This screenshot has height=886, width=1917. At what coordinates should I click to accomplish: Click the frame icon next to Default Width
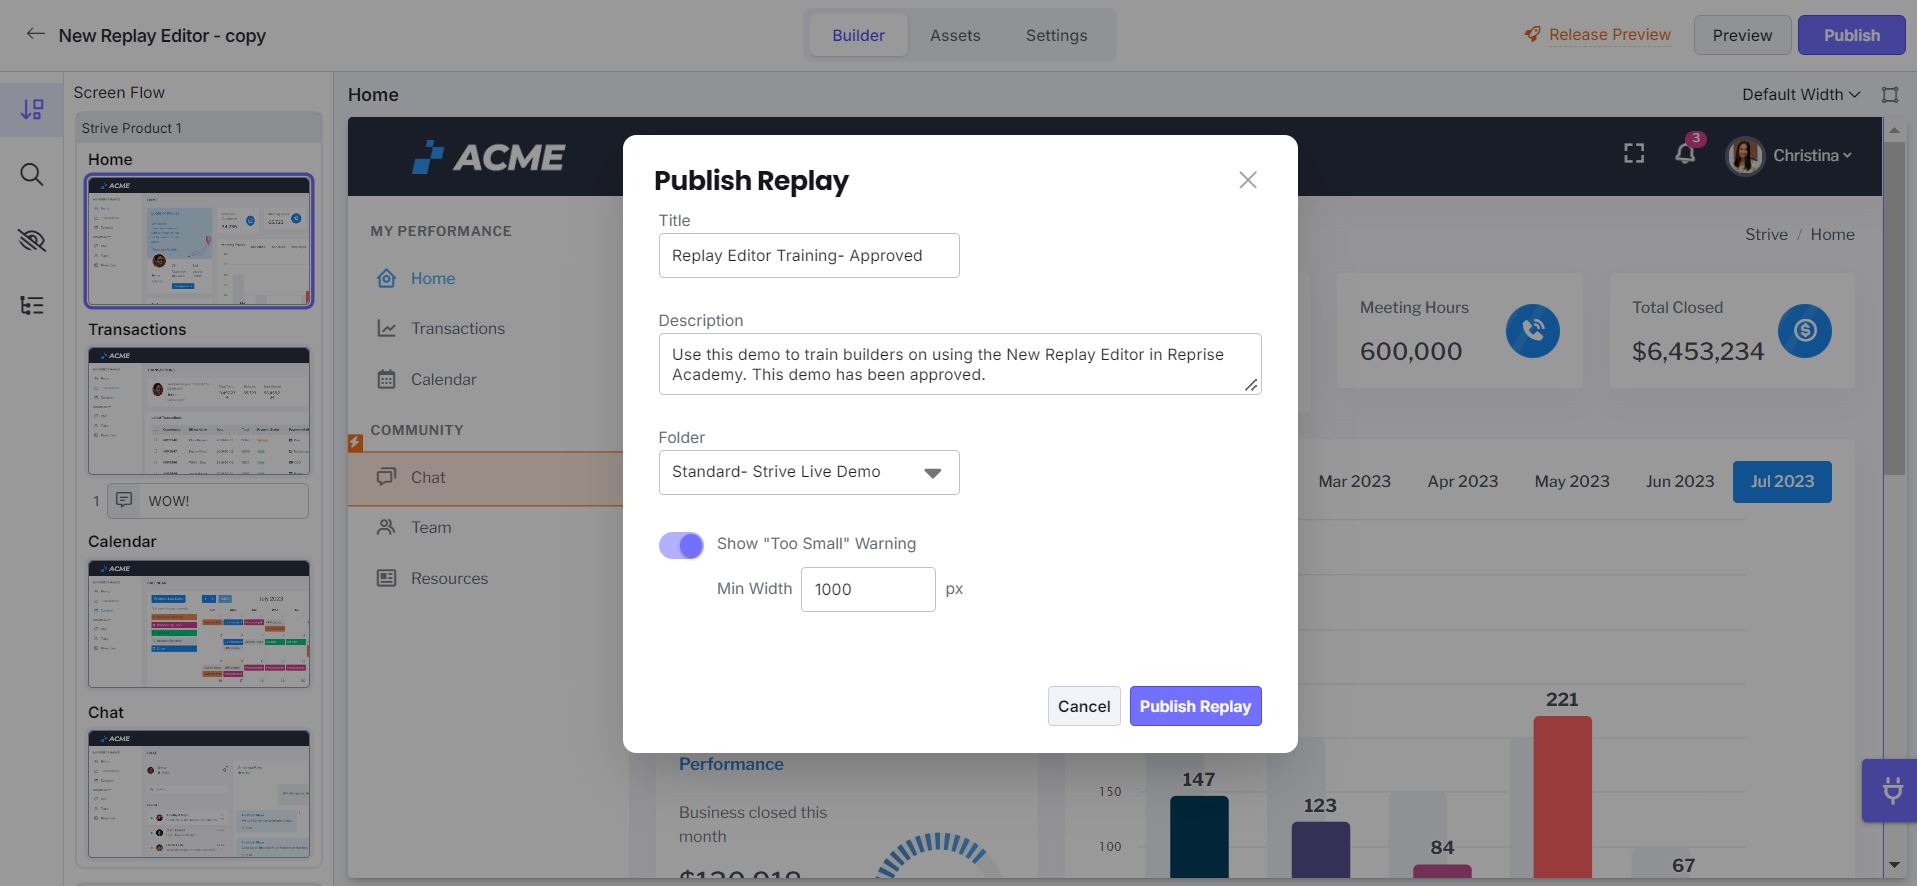tap(1890, 94)
